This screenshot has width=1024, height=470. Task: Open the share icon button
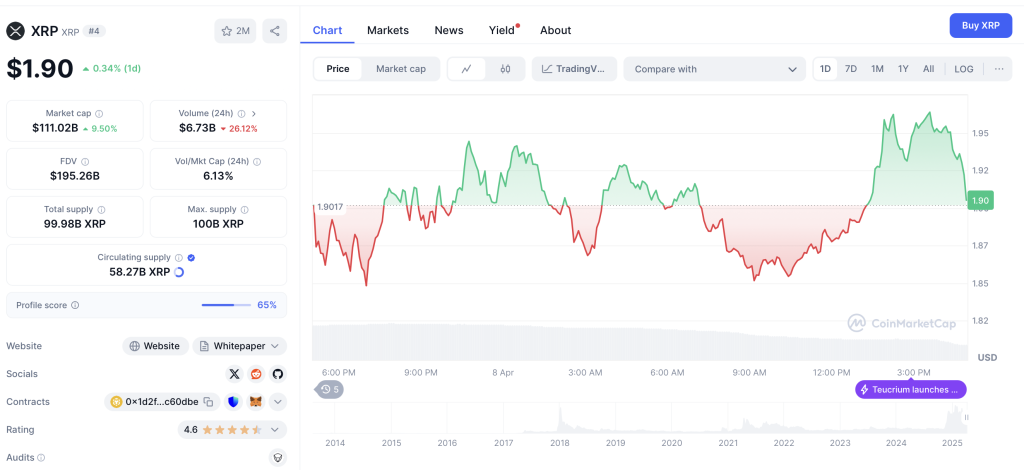tap(275, 31)
